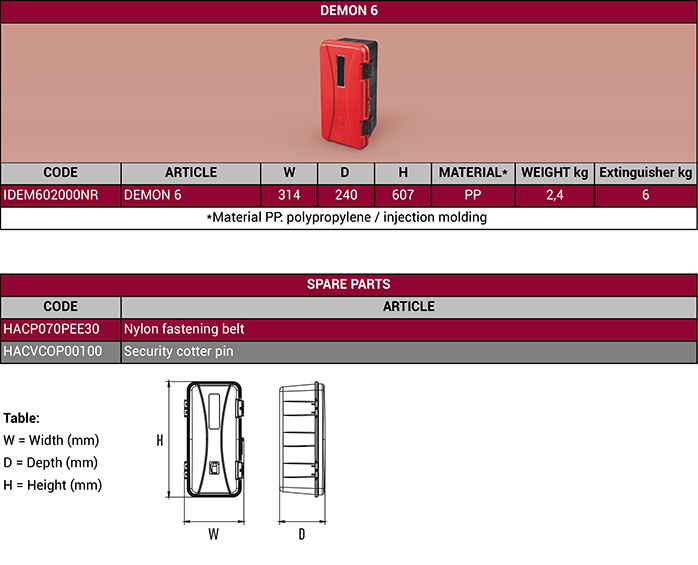The height and width of the screenshot is (565, 698).
Task: Select depth value 240
Action: pos(346,195)
